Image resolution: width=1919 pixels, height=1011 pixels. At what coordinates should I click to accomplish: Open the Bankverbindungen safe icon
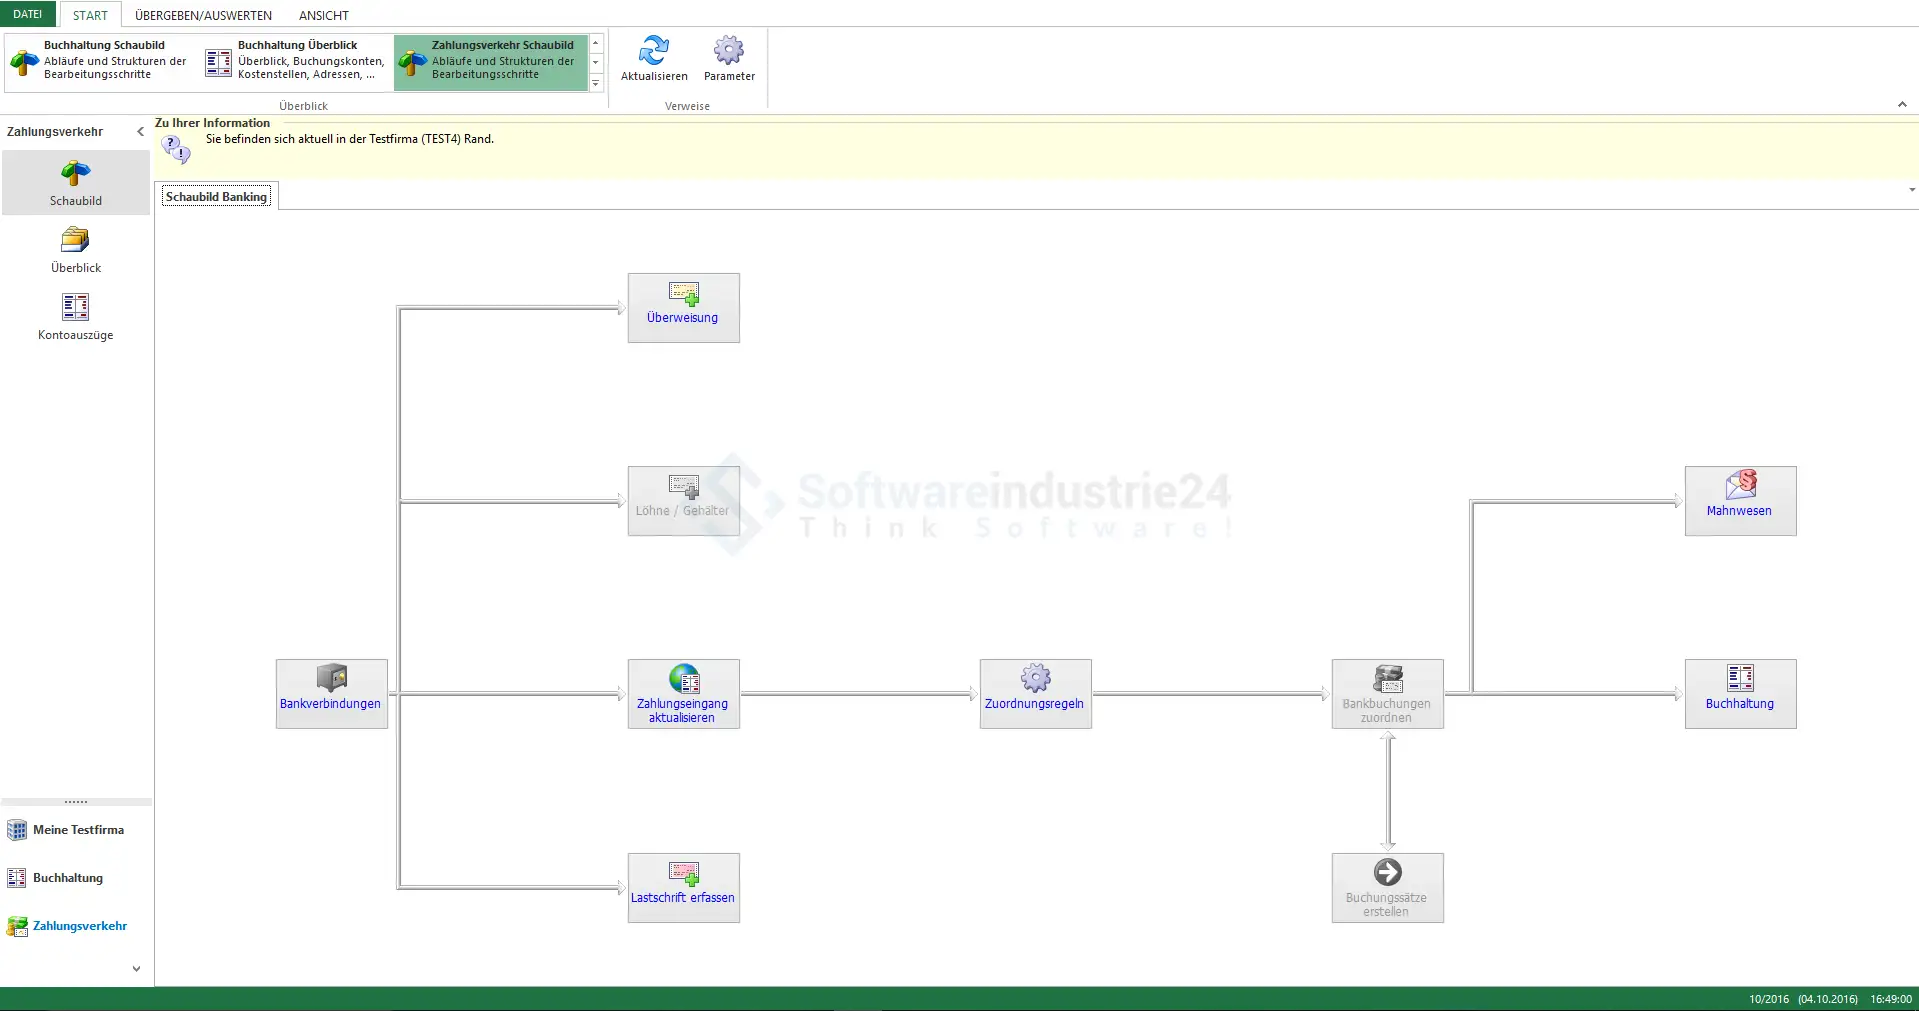tap(331, 678)
